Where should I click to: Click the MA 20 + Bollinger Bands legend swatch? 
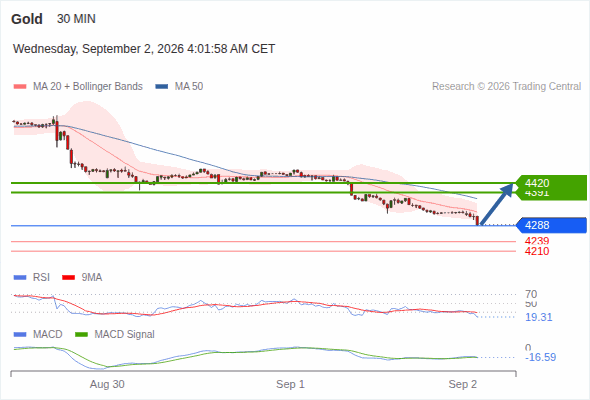click(20, 87)
